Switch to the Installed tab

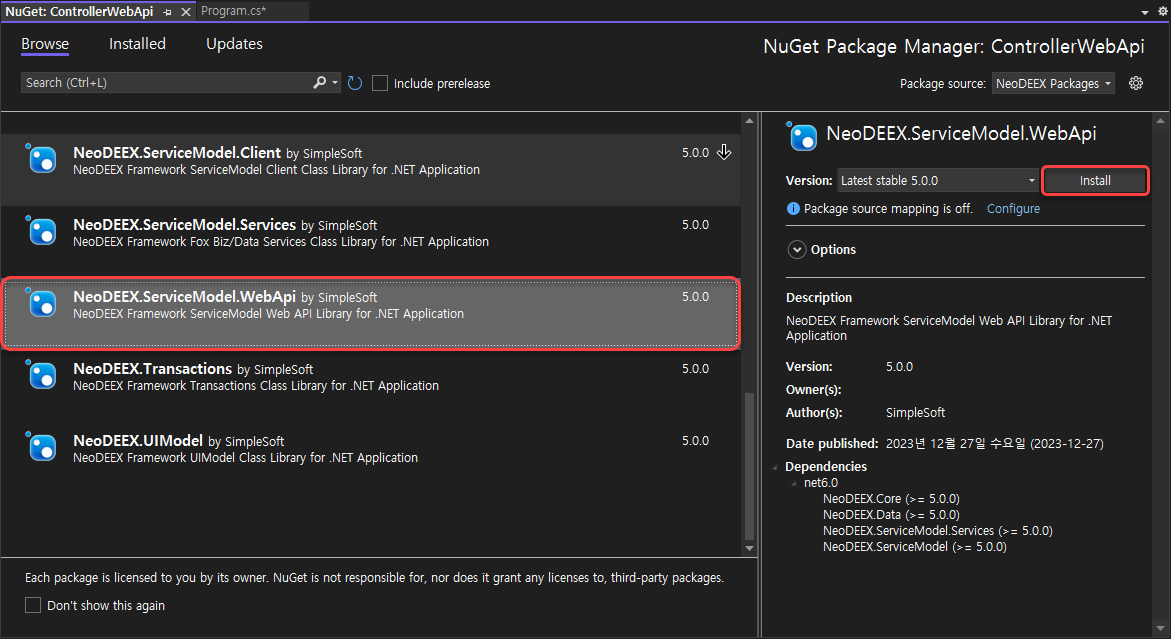(x=137, y=44)
